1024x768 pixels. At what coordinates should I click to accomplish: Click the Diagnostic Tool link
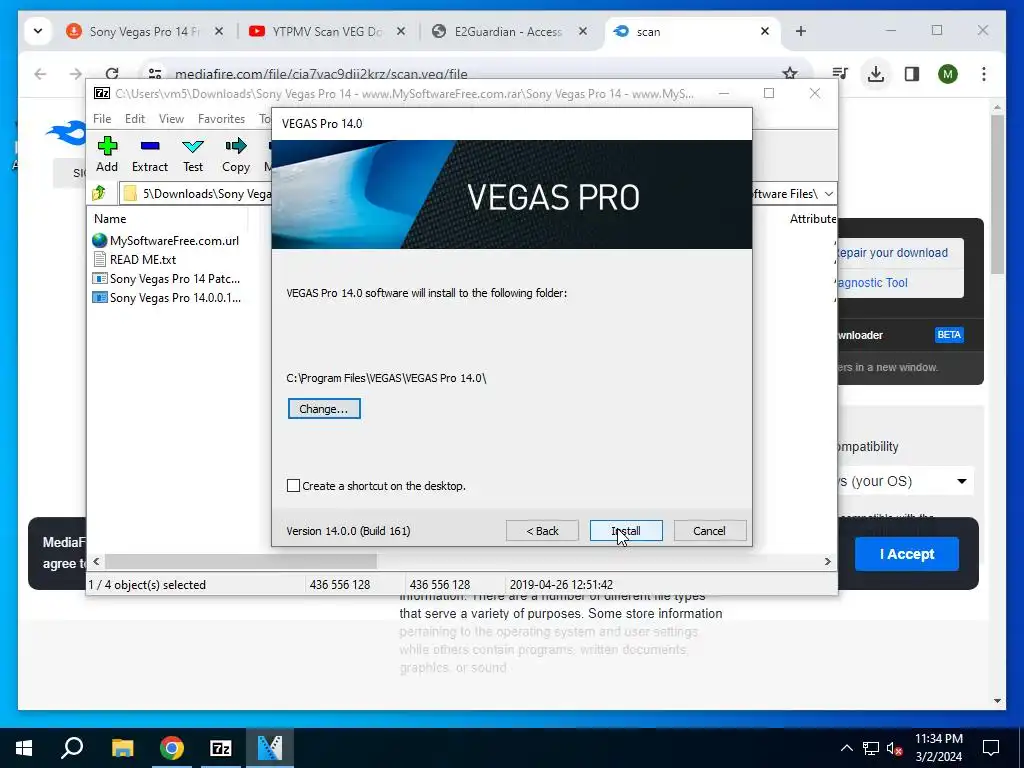(872, 283)
